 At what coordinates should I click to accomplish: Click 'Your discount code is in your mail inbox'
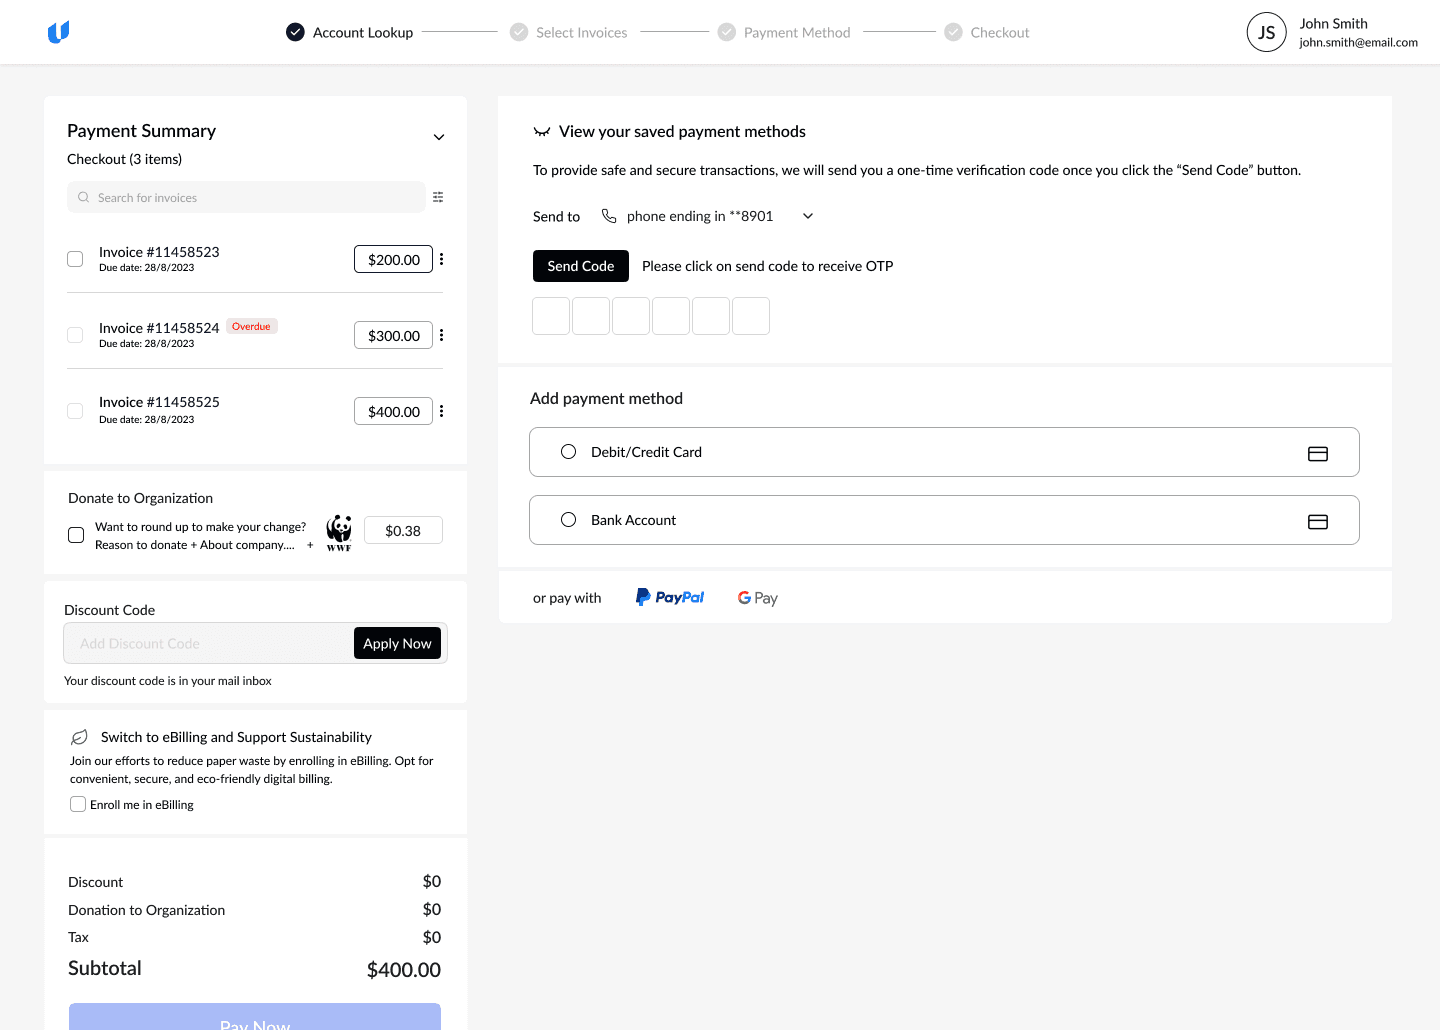(168, 681)
